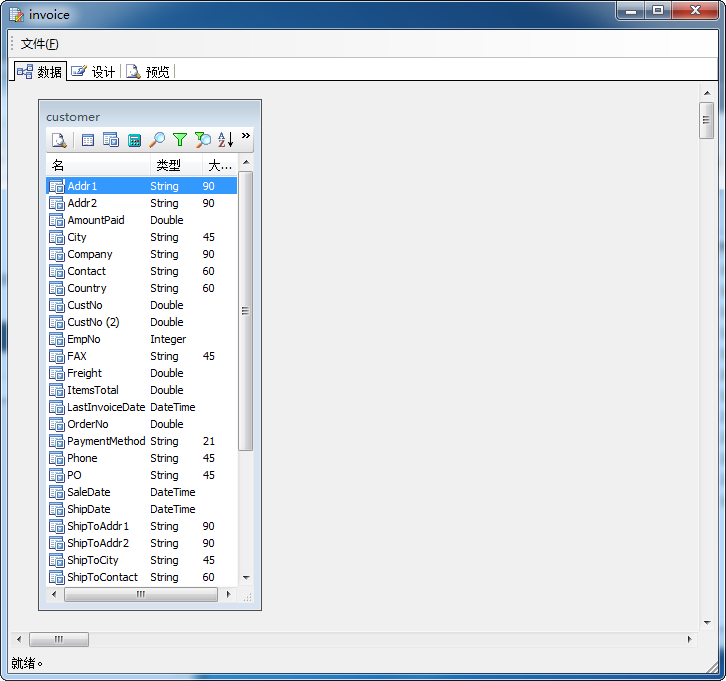
Task: Open the 文件(F) menu
Action: 39,44
